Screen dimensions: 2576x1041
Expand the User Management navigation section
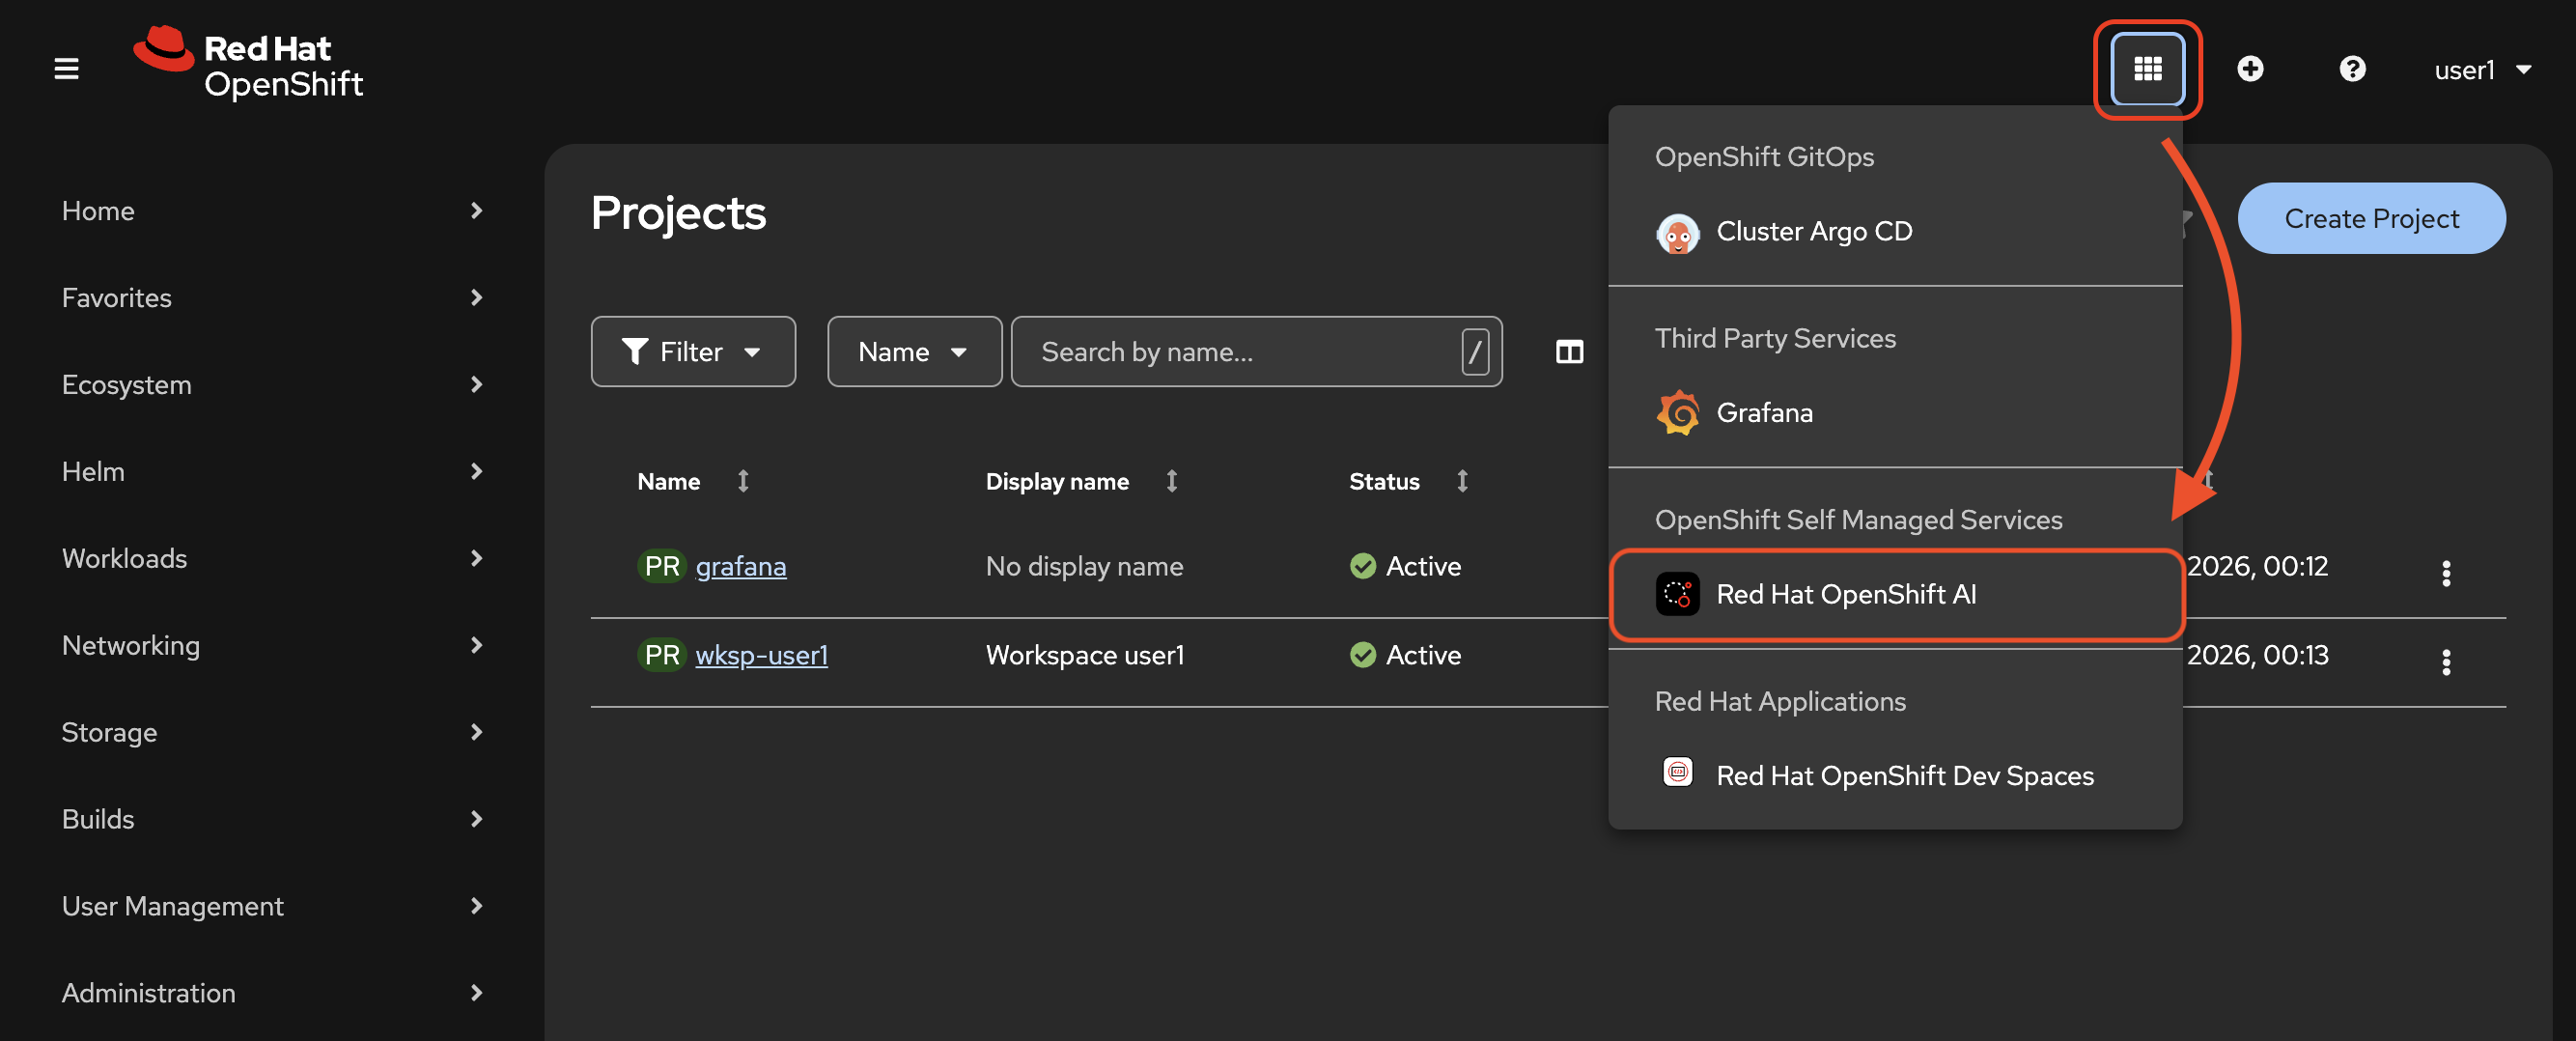[271, 906]
